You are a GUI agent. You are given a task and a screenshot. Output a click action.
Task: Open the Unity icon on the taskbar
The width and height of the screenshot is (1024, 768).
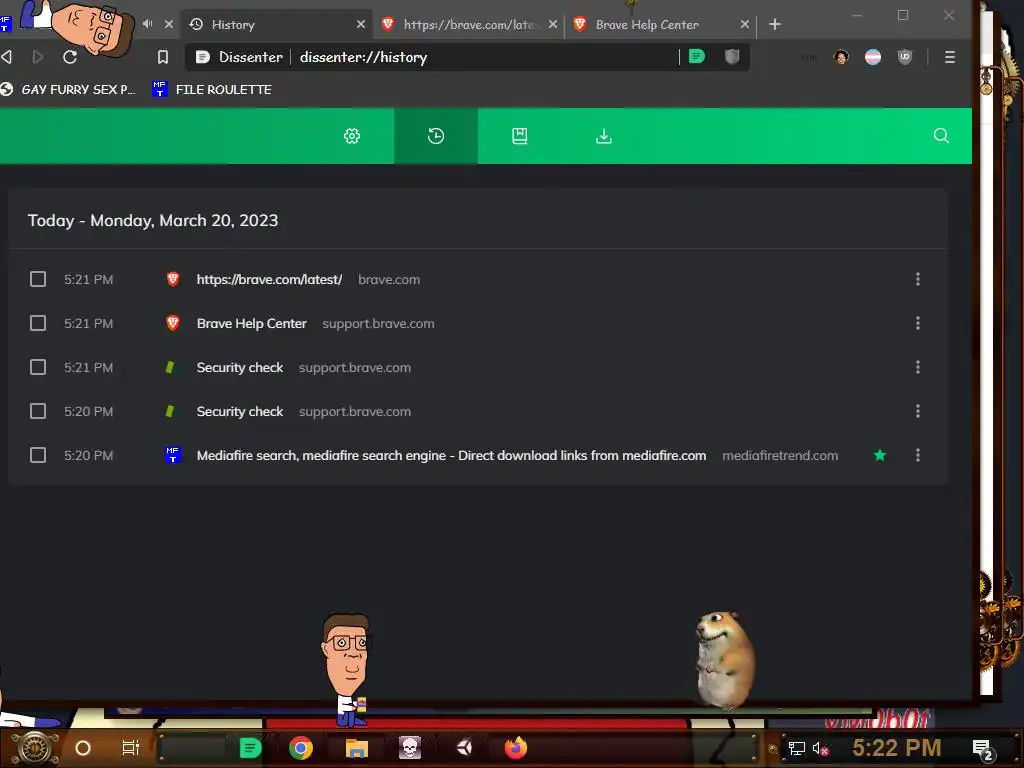click(x=464, y=748)
